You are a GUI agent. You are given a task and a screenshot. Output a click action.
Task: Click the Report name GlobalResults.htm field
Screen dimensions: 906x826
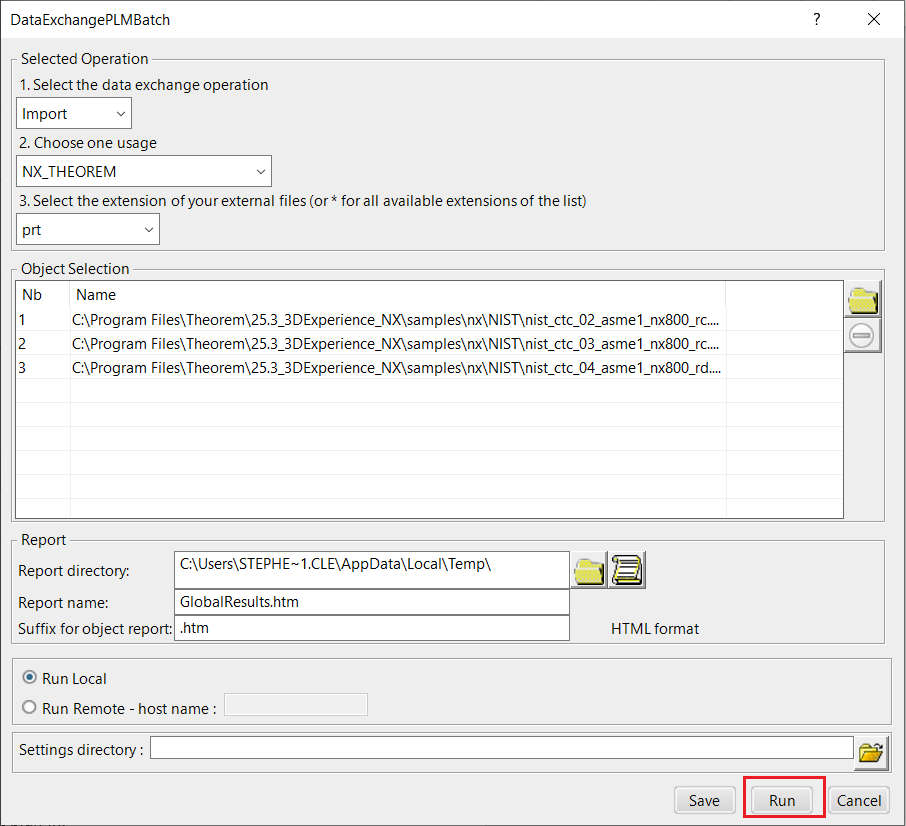pos(372,602)
